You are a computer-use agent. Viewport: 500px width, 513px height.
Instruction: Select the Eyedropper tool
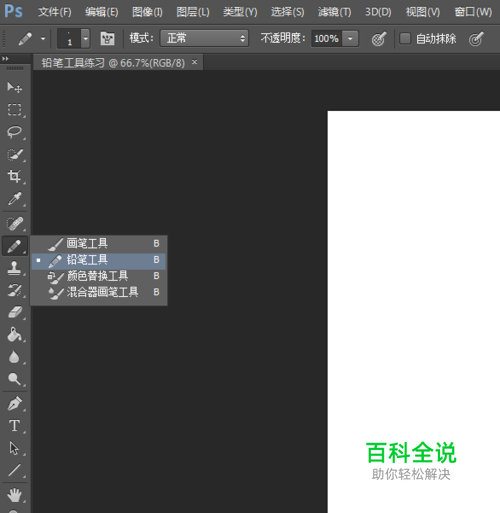pyautogui.click(x=14, y=199)
